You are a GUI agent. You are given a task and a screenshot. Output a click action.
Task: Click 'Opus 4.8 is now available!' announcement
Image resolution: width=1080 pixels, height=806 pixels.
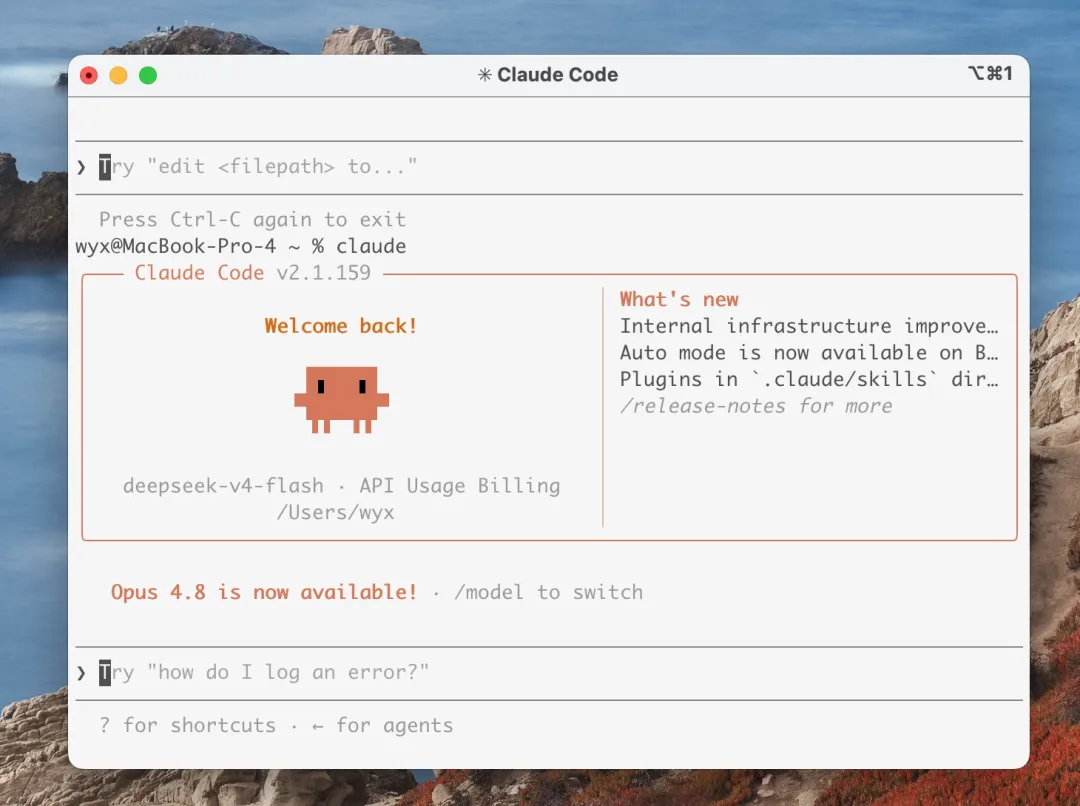[x=264, y=592]
